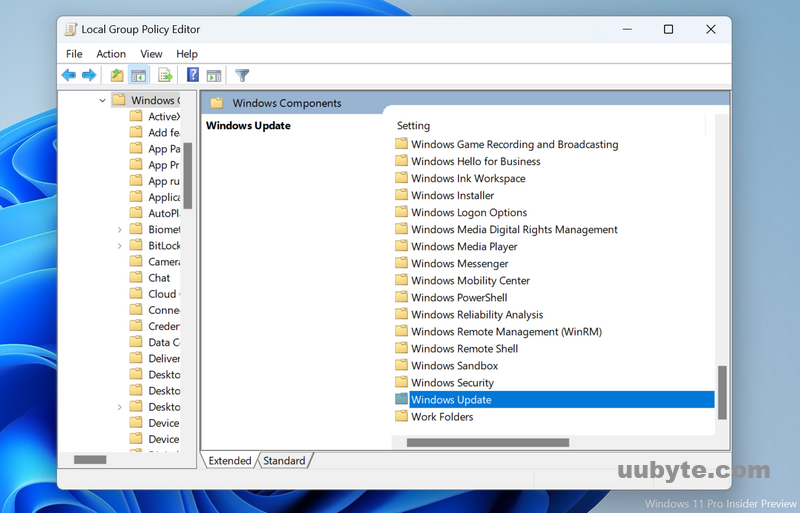The width and height of the screenshot is (800, 513).
Task: Click the Windows Sandbox folder icon
Action: click(402, 365)
